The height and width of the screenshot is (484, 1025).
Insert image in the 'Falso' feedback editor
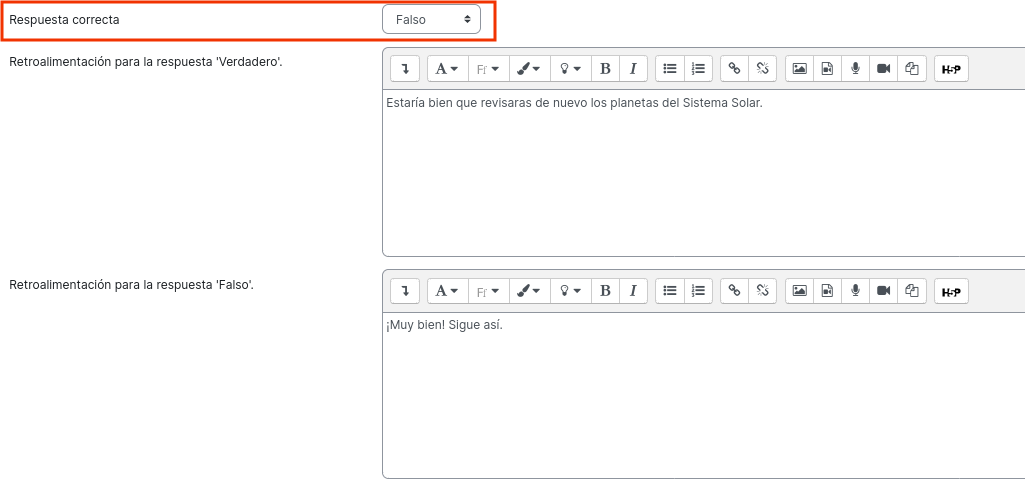click(x=799, y=291)
